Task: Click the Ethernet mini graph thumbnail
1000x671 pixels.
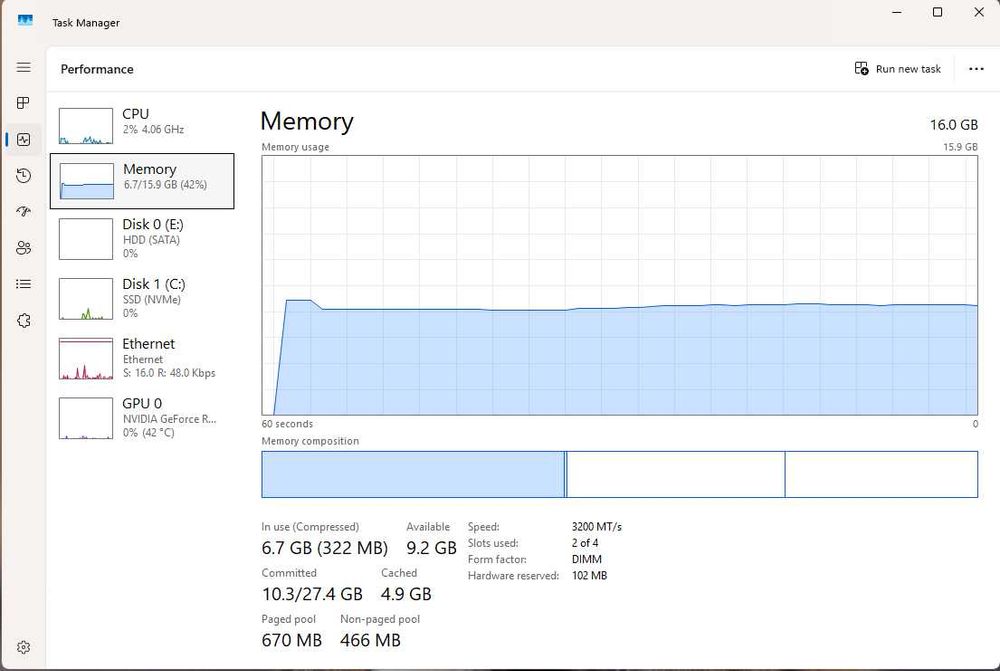Action: pyautogui.click(x=86, y=359)
